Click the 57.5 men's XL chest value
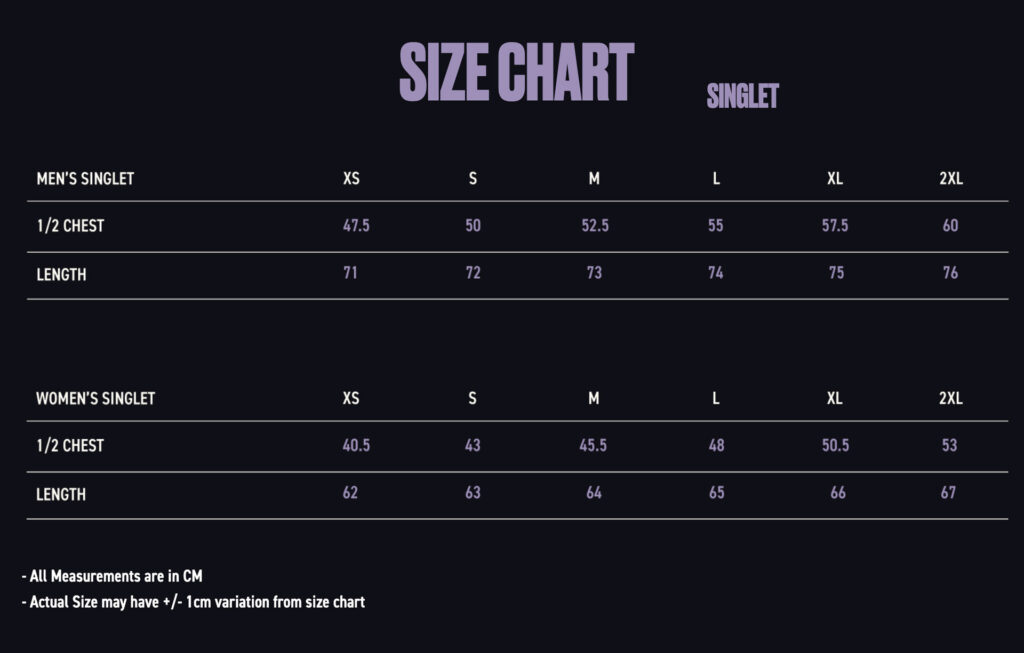Viewport: 1024px width, 653px height. 835,226
